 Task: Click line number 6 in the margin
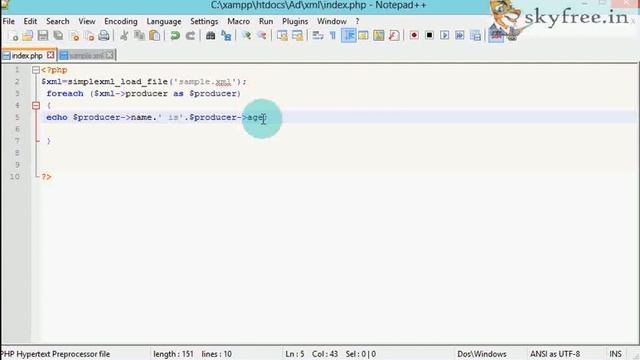coord(17,129)
